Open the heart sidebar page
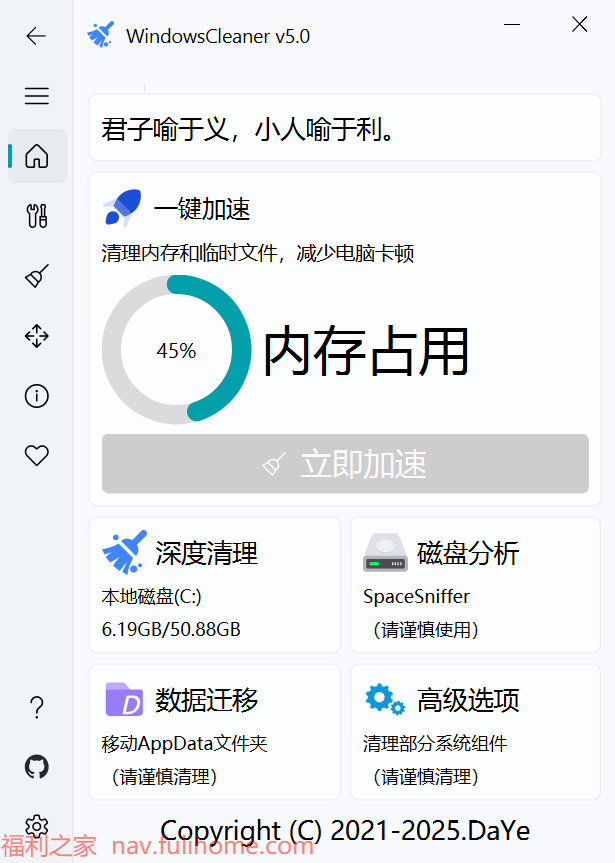615x863 pixels. coord(37,455)
